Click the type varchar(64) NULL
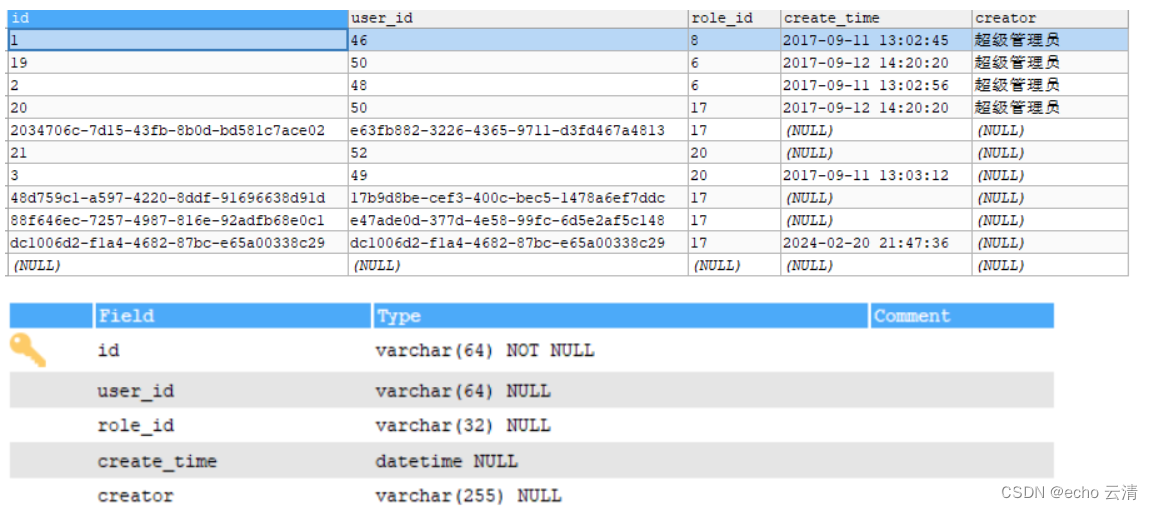The image size is (1153, 510). (463, 390)
